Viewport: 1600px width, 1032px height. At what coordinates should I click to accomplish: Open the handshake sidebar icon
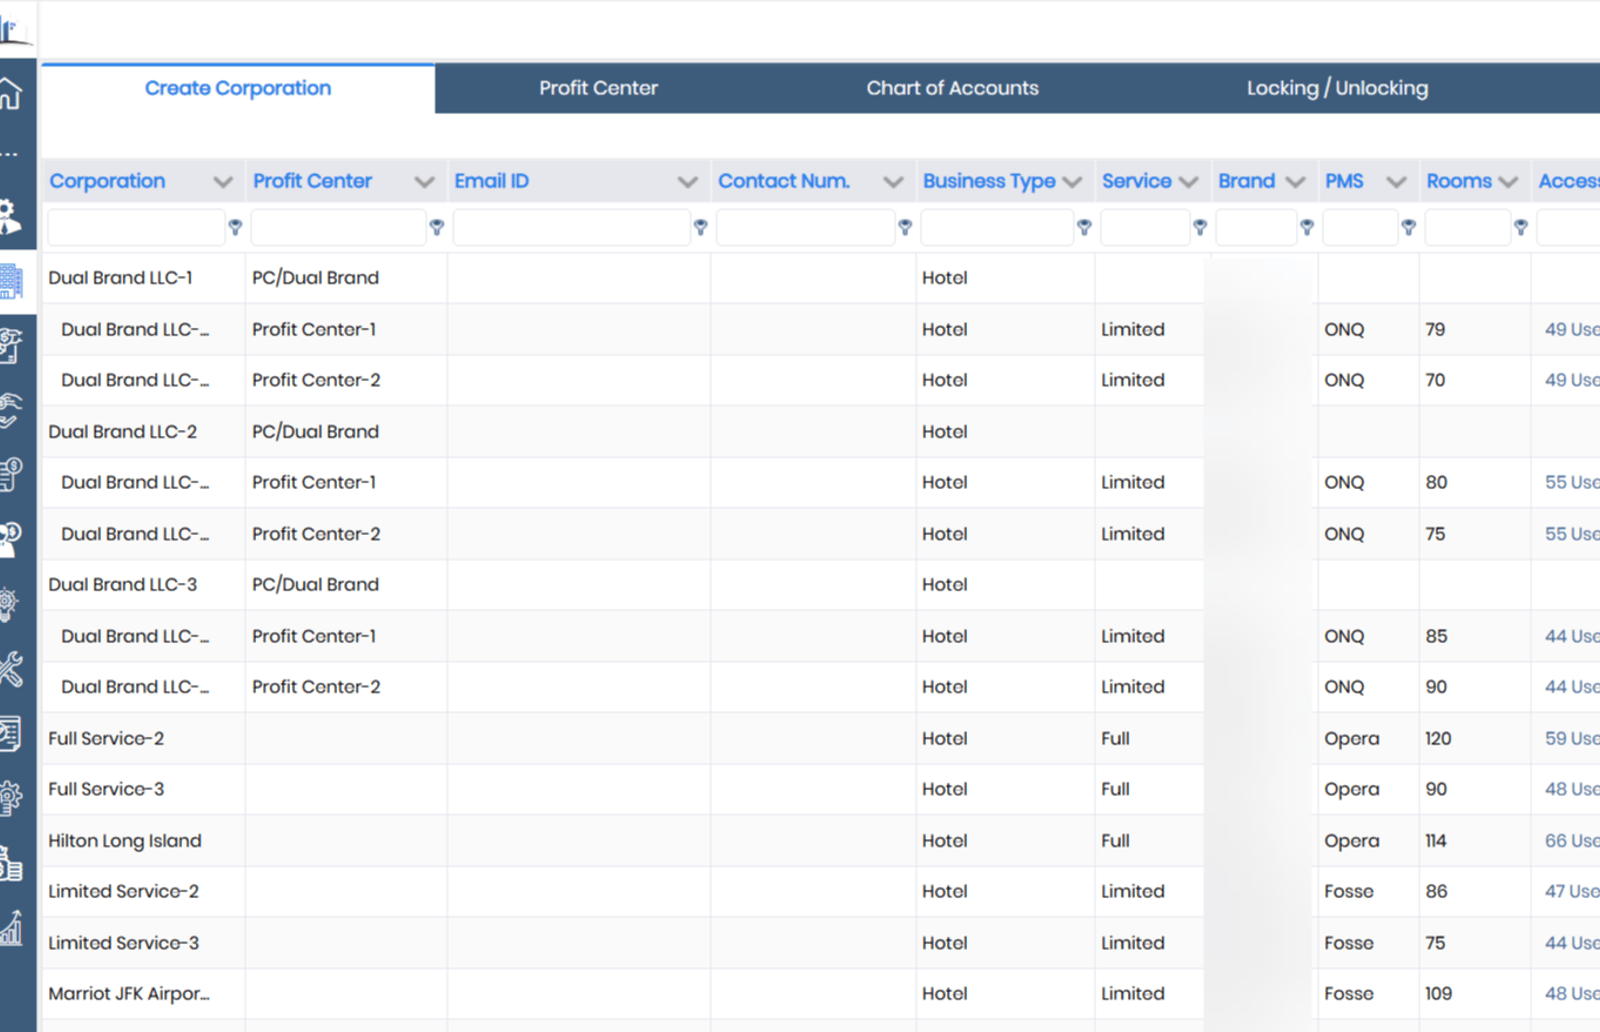point(10,410)
